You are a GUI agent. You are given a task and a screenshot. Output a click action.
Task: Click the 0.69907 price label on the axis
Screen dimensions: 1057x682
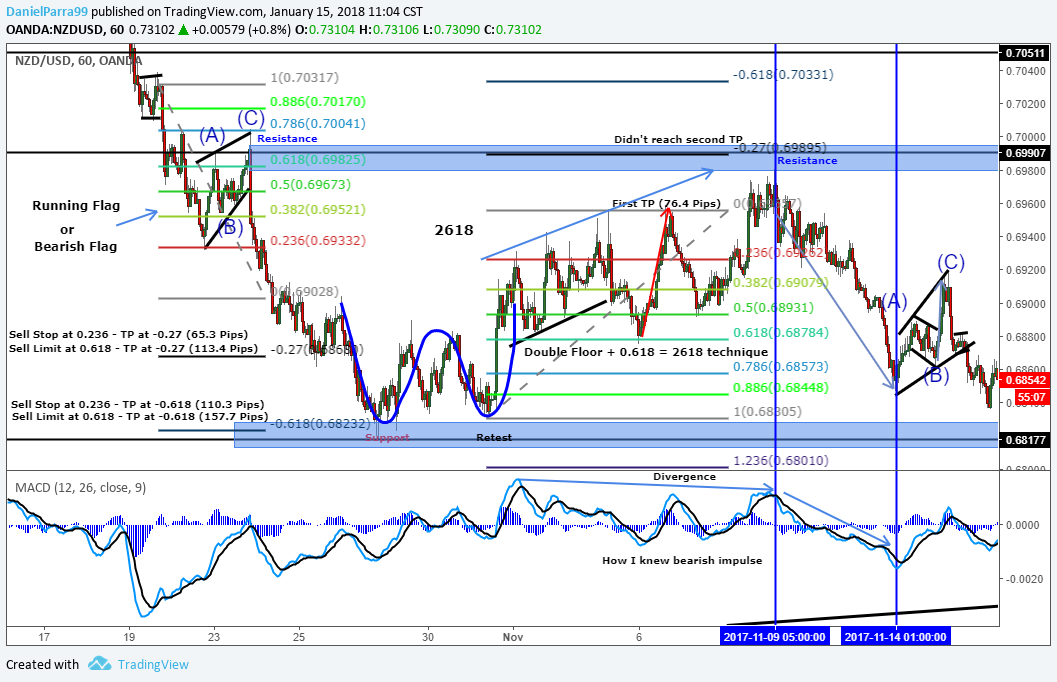[1025, 153]
